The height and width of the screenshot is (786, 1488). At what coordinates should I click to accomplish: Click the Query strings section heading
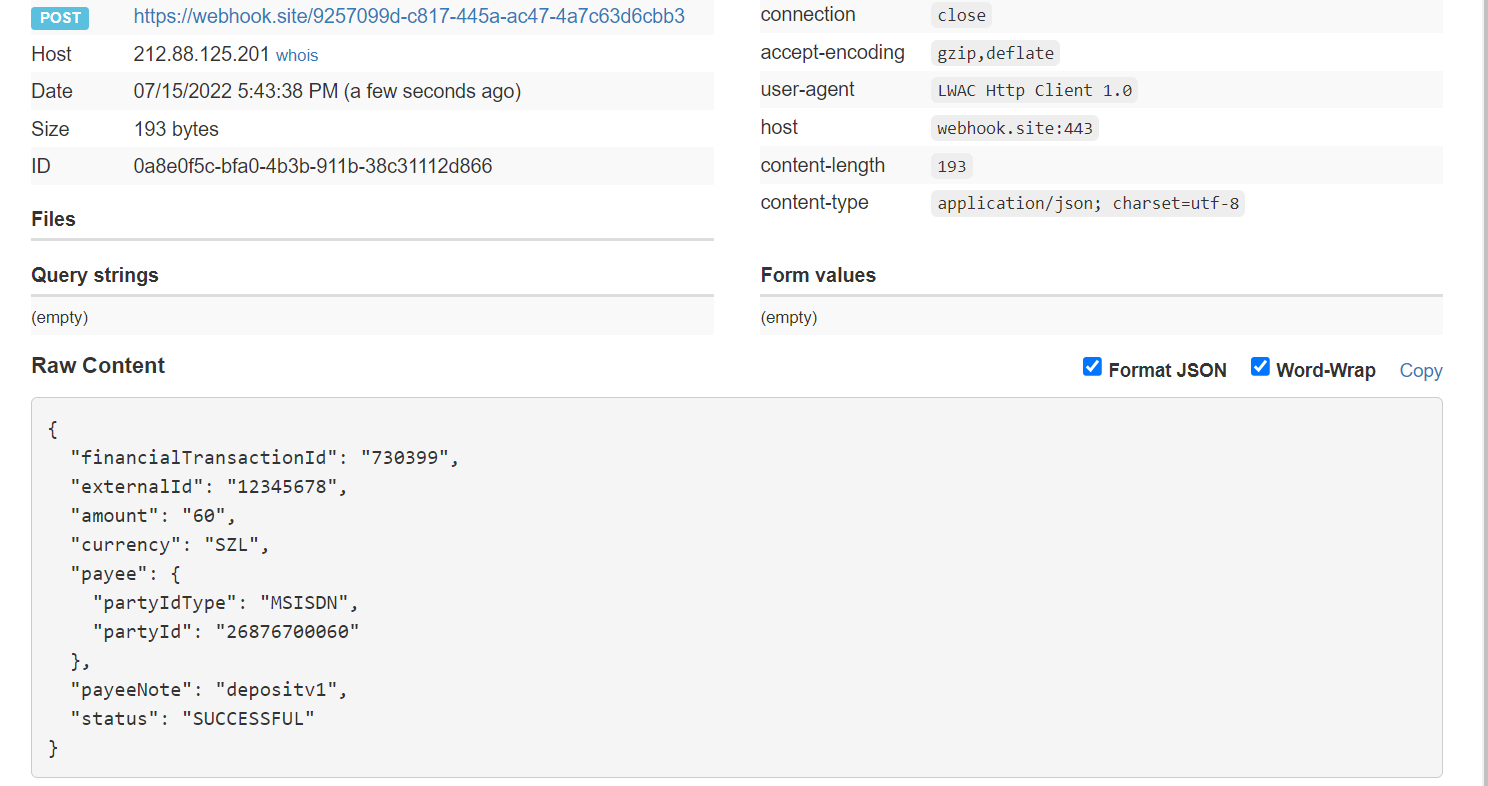[94, 274]
